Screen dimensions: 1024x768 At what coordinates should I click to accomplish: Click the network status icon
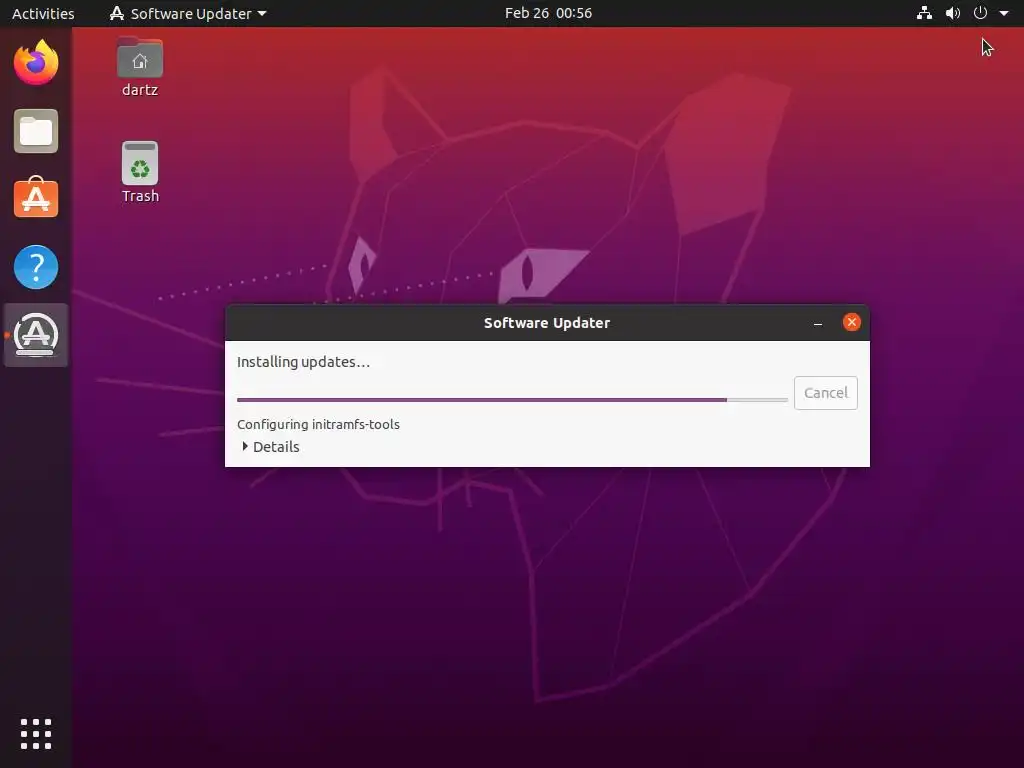[924, 13]
